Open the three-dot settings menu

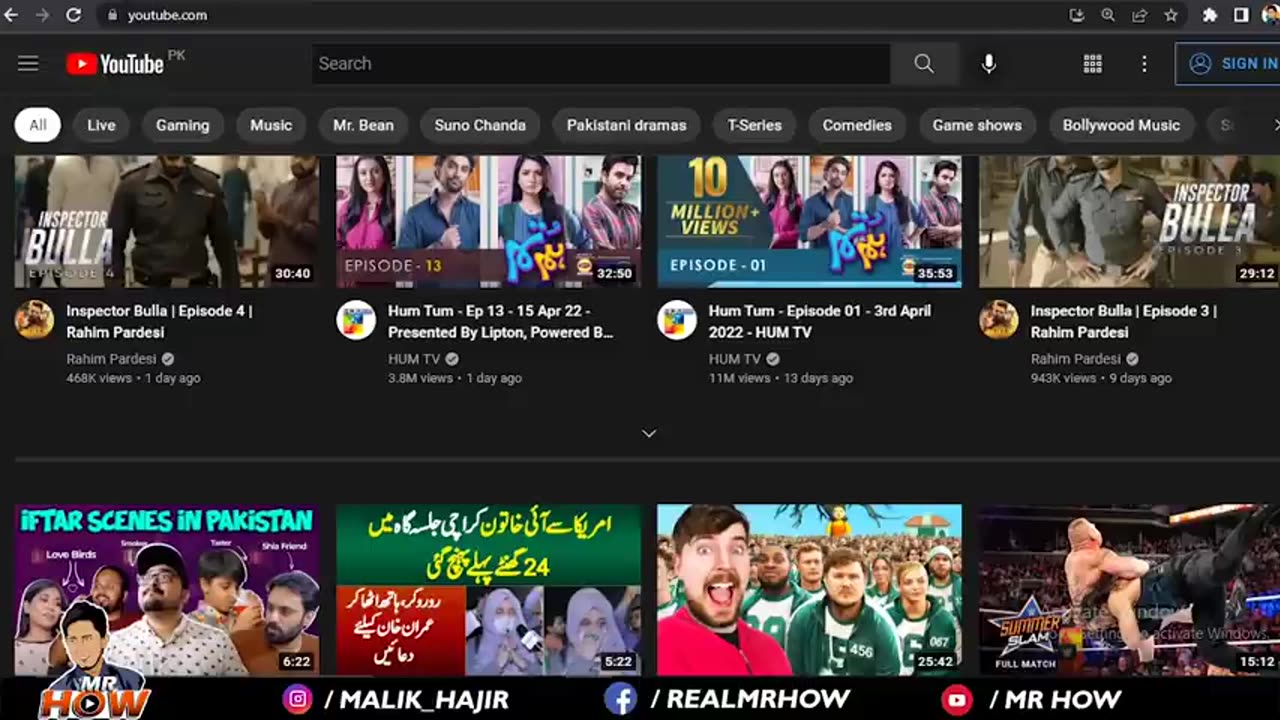[x=1144, y=63]
